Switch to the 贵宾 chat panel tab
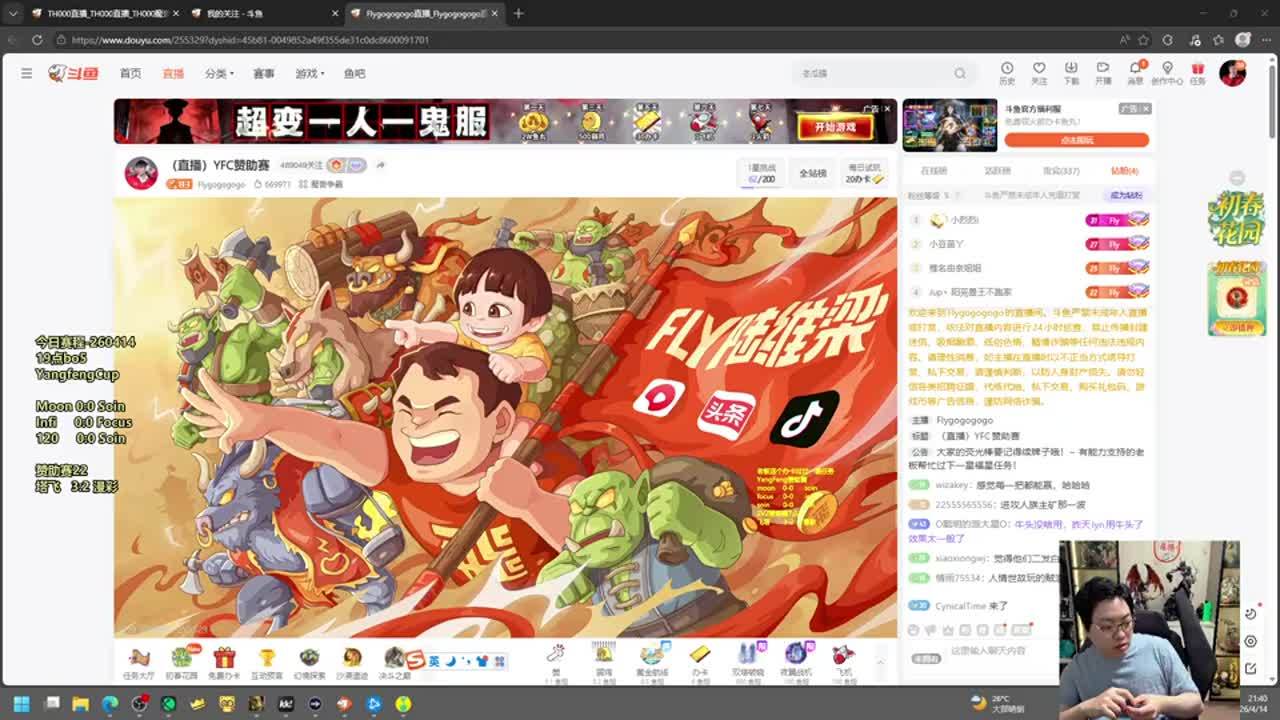Screen dimensions: 1280x720 pos(1061,171)
